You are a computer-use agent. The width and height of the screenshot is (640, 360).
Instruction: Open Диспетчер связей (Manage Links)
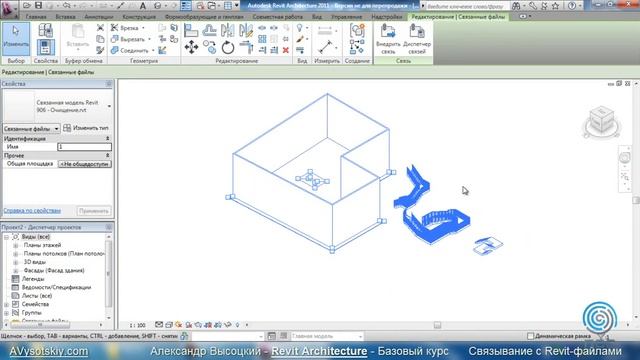(x=417, y=39)
